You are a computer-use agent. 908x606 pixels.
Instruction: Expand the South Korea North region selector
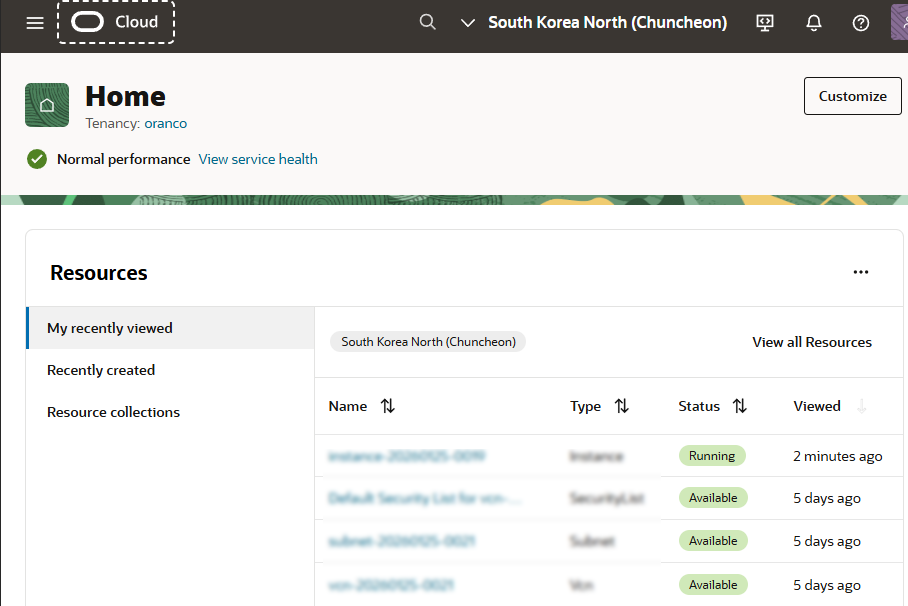point(594,22)
